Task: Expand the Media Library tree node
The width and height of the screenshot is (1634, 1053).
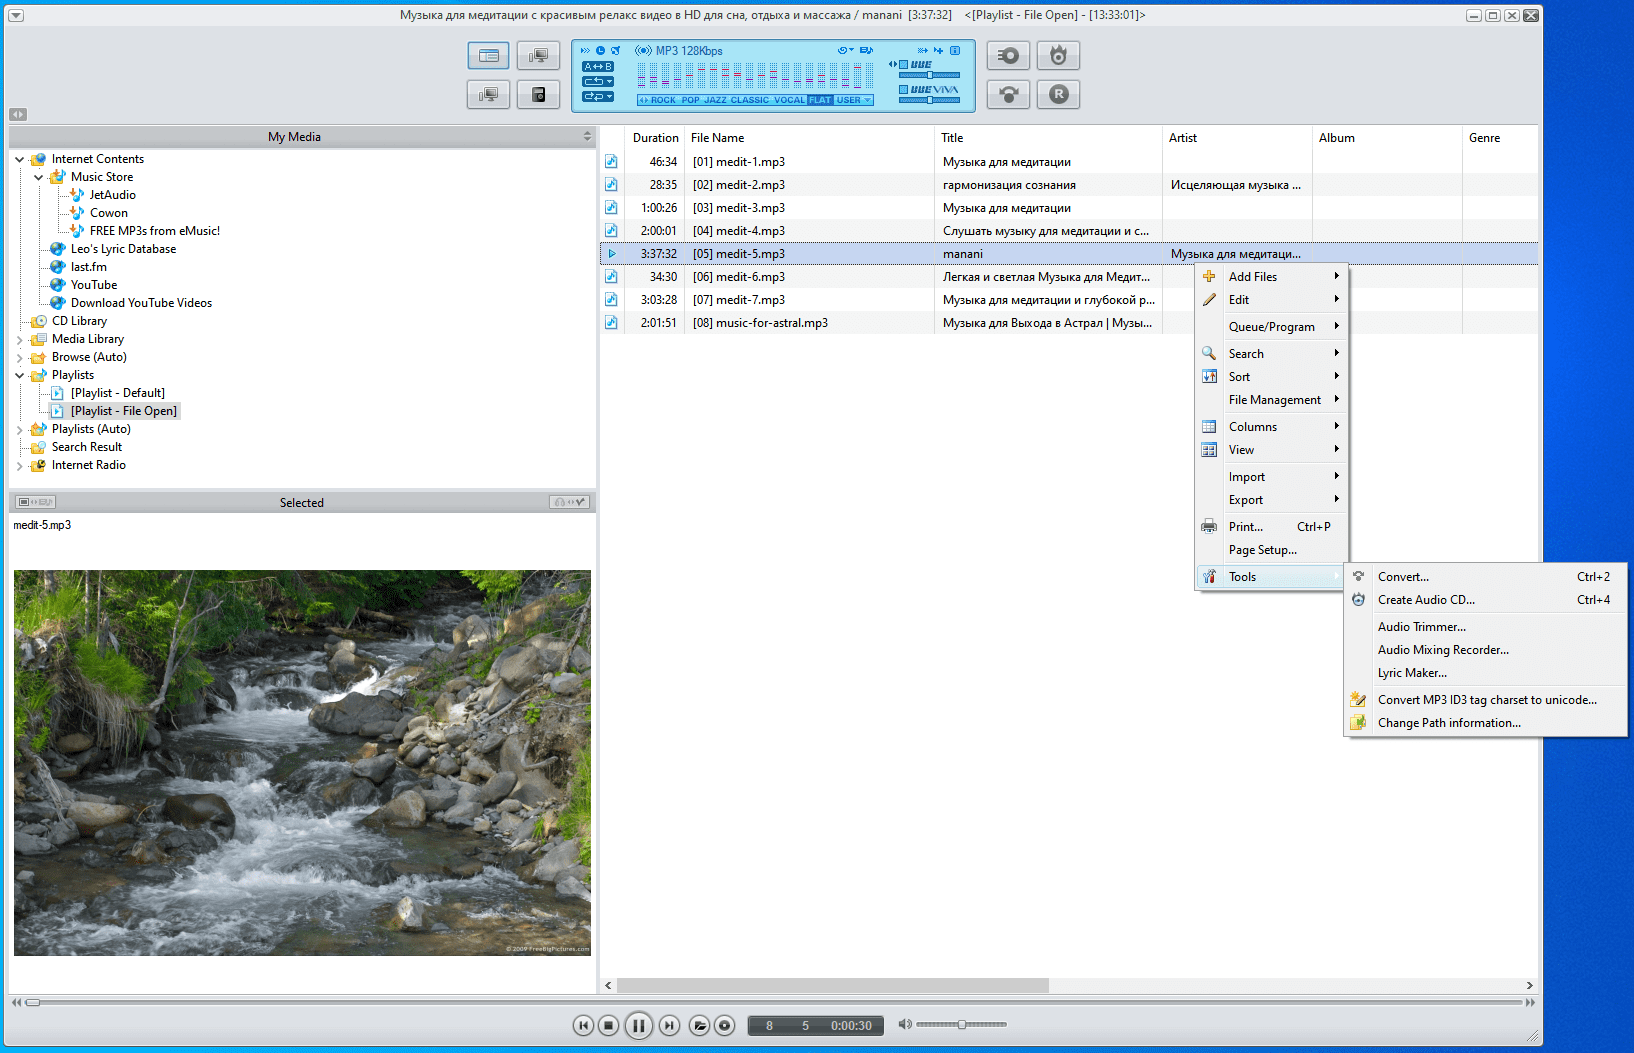Action: [x=19, y=340]
